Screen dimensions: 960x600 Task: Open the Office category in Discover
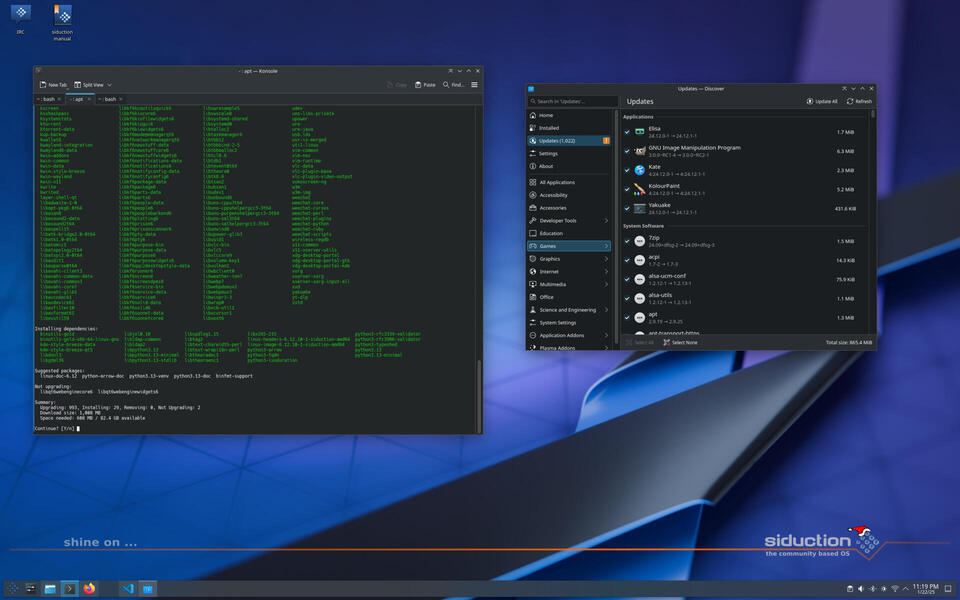568,297
